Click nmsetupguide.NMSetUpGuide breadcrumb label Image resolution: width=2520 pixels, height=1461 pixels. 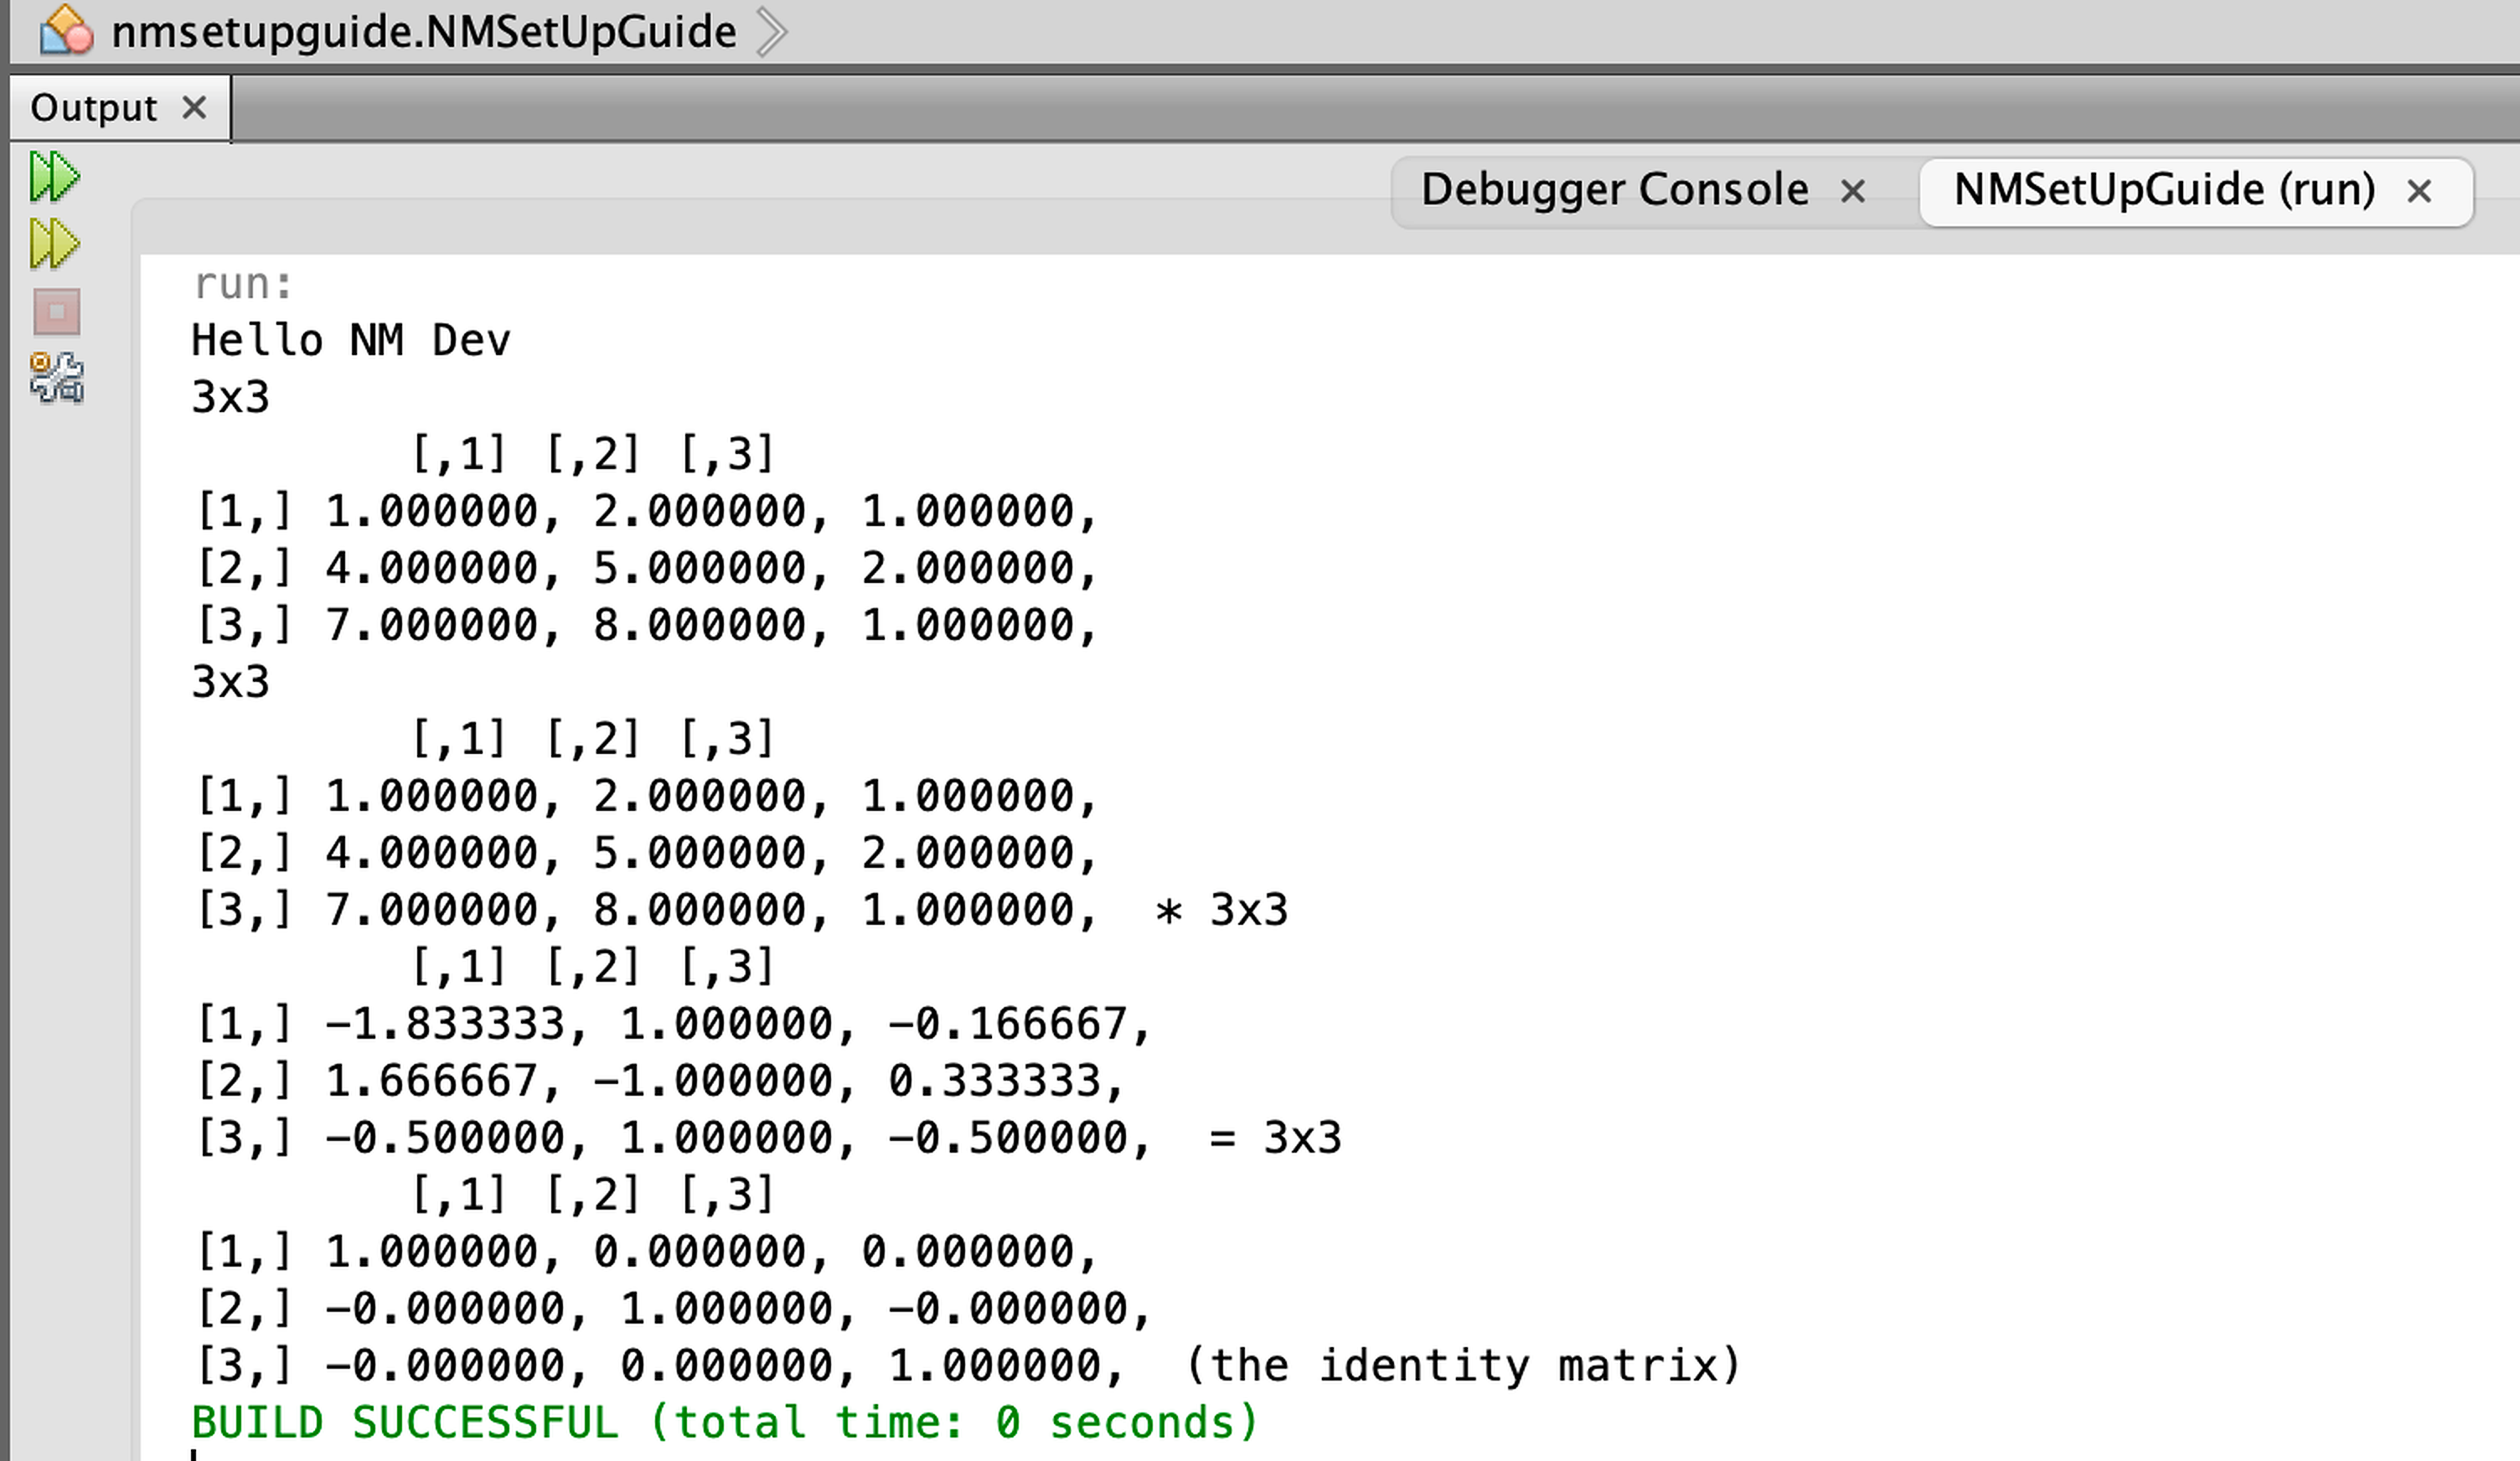(x=424, y=32)
